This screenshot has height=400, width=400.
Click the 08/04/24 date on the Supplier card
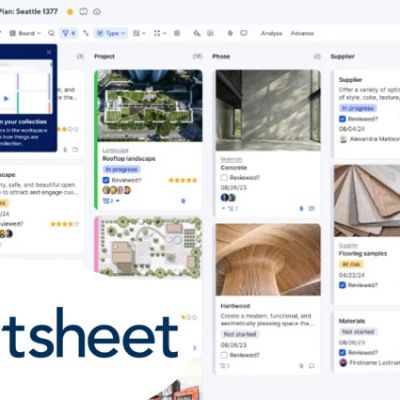pyautogui.click(x=352, y=129)
